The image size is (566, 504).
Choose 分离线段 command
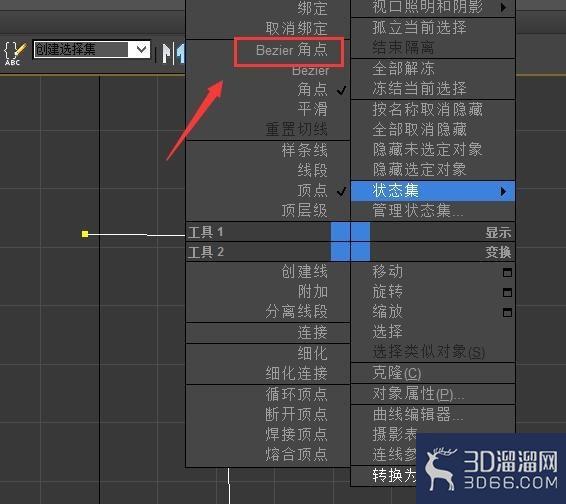tap(296, 311)
